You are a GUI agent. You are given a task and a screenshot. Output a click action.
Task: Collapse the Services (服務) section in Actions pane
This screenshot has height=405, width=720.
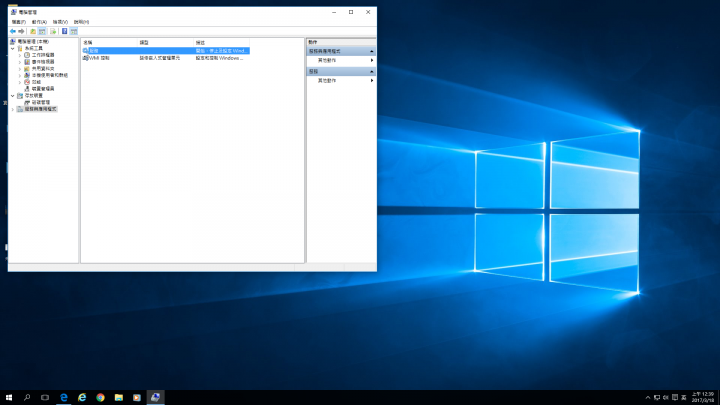point(371,71)
